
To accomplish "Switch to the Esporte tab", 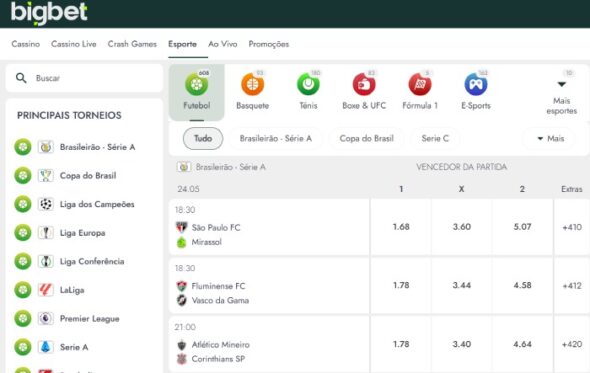I will (x=182, y=44).
